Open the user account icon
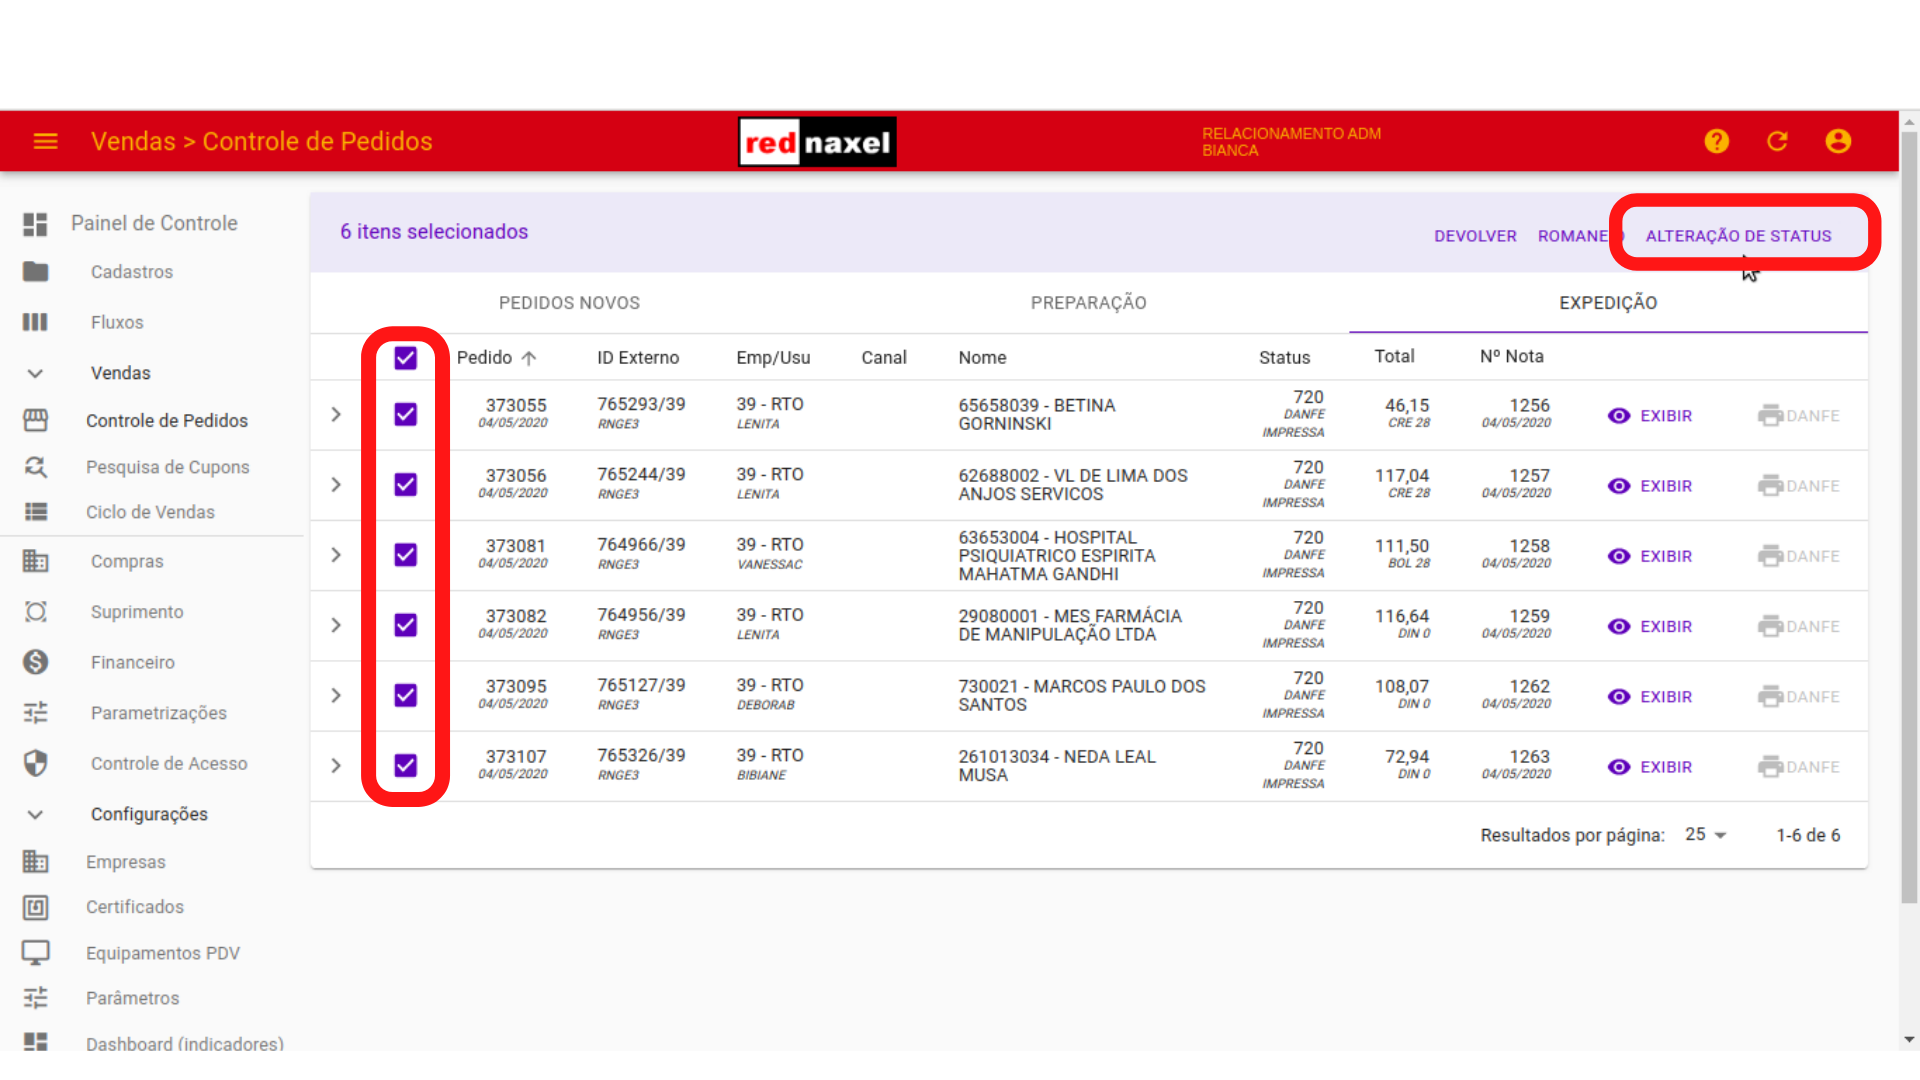The image size is (1920, 1080). click(1837, 141)
